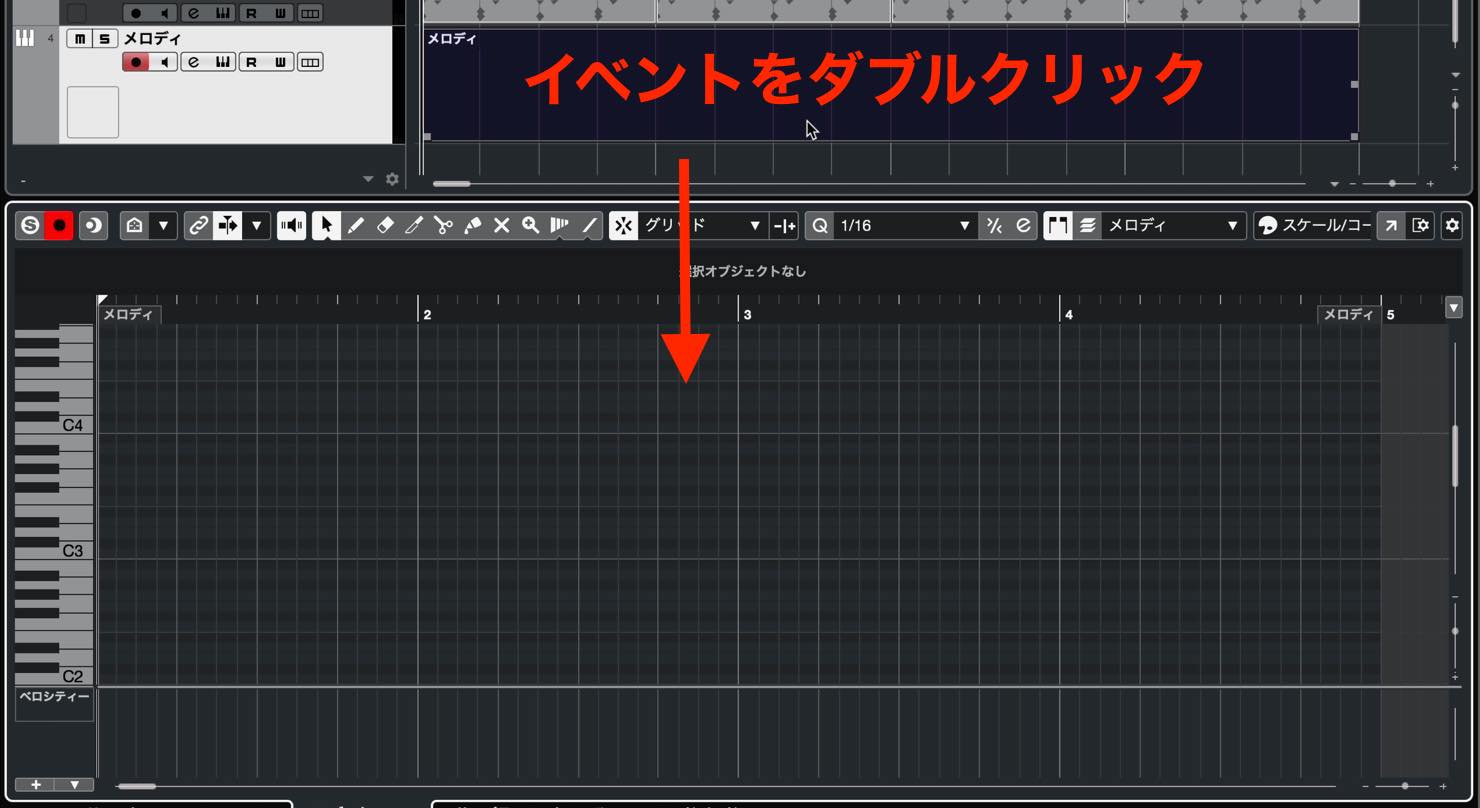Click empty track picture box on メロディ track
Viewport: 1480px width, 808px height.
[93, 112]
